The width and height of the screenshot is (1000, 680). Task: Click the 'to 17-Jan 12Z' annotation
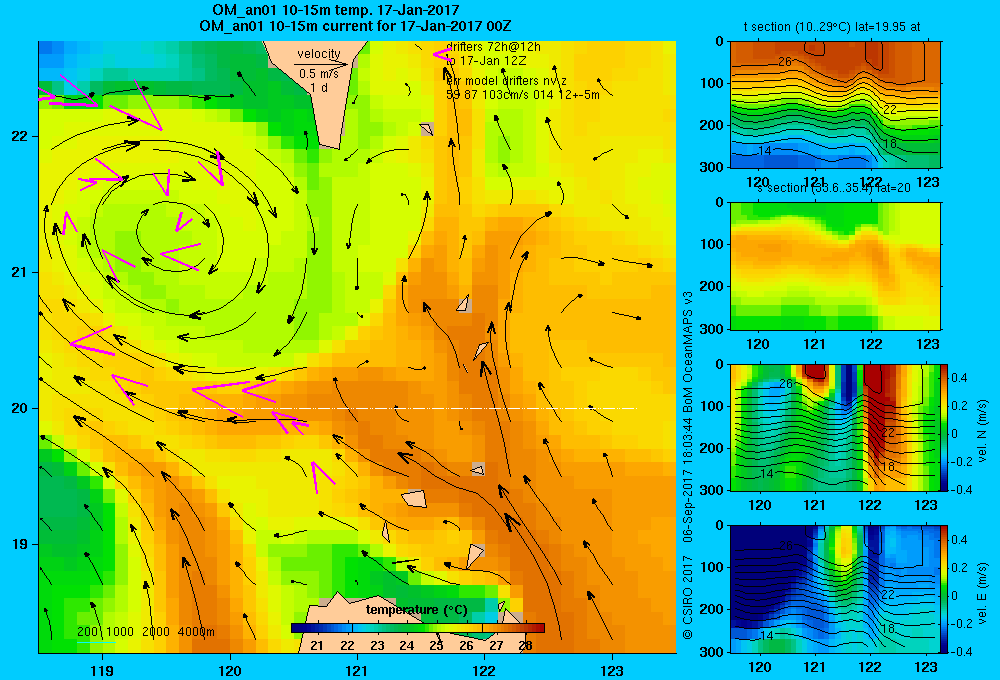coord(486,61)
